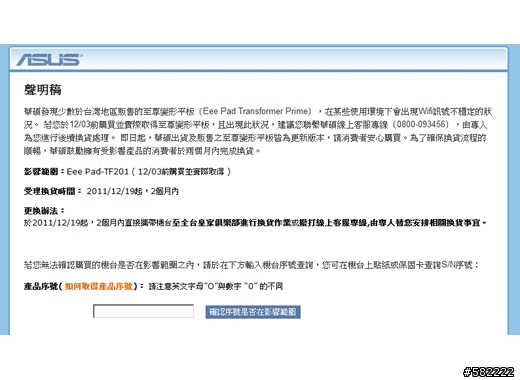Click the note about letter O and digit 0
Image resolution: width=520 pixels, height=380 pixels.
click(x=216, y=286)
